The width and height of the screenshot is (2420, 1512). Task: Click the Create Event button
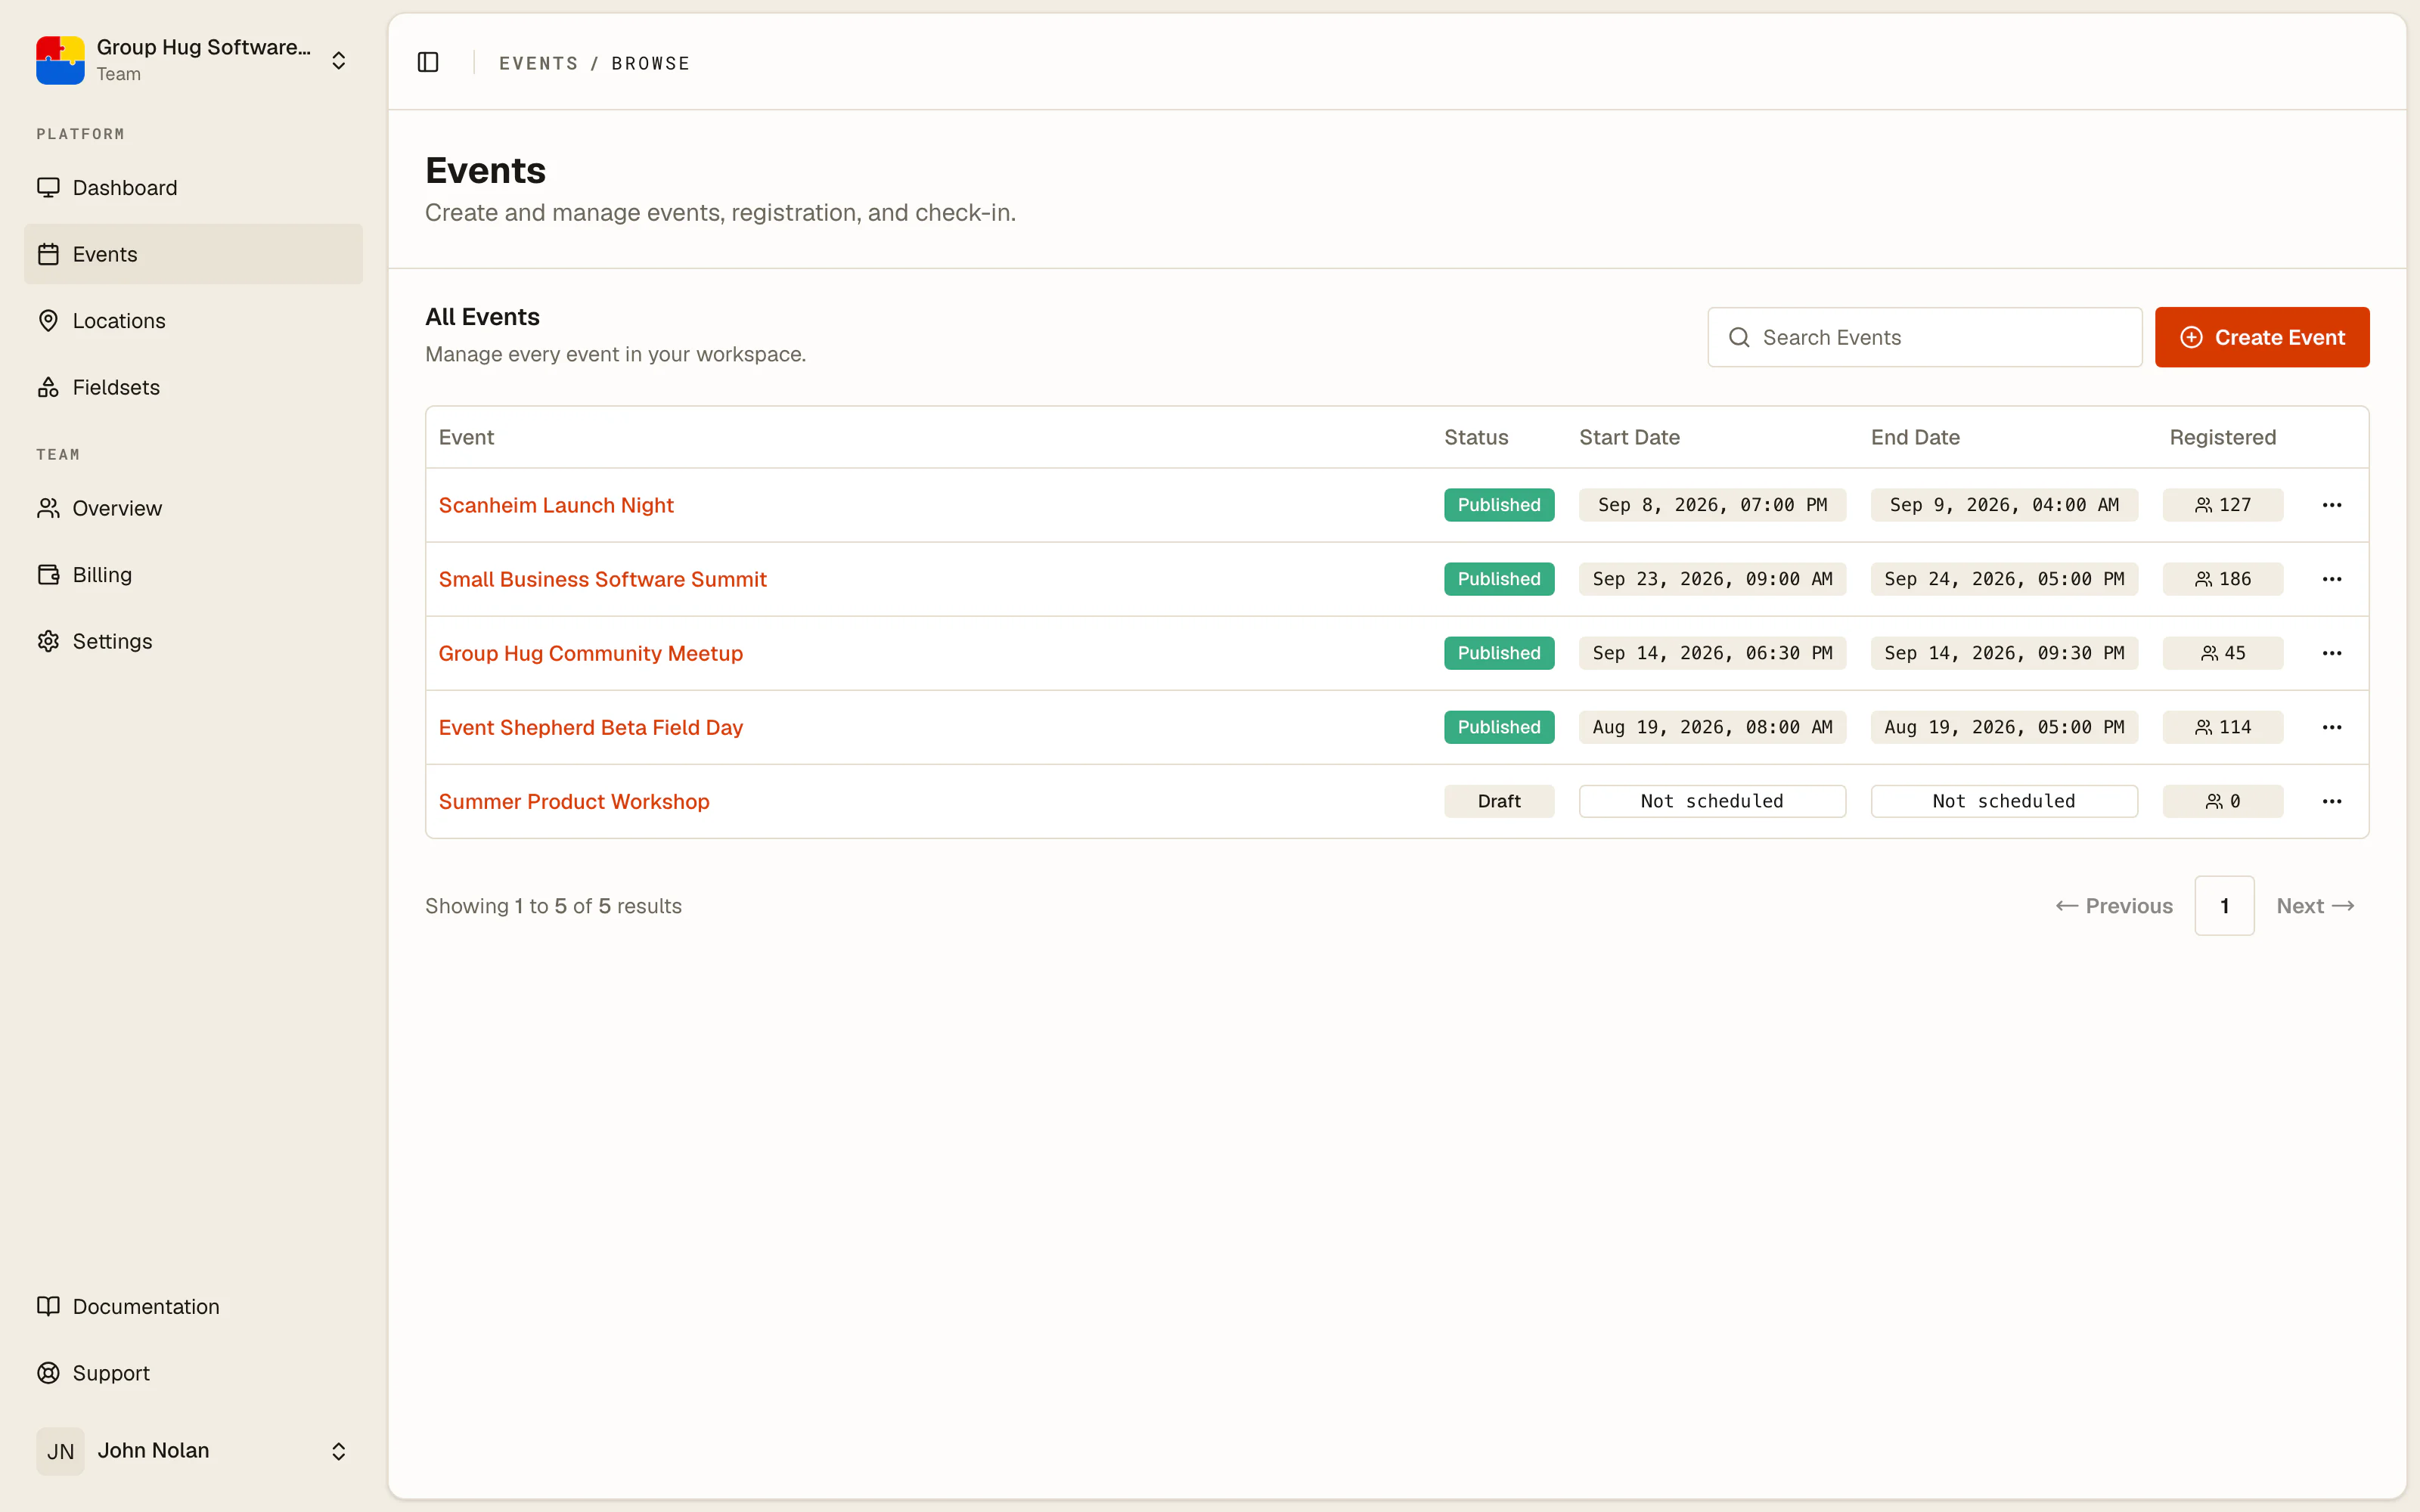pos(2262,337)
